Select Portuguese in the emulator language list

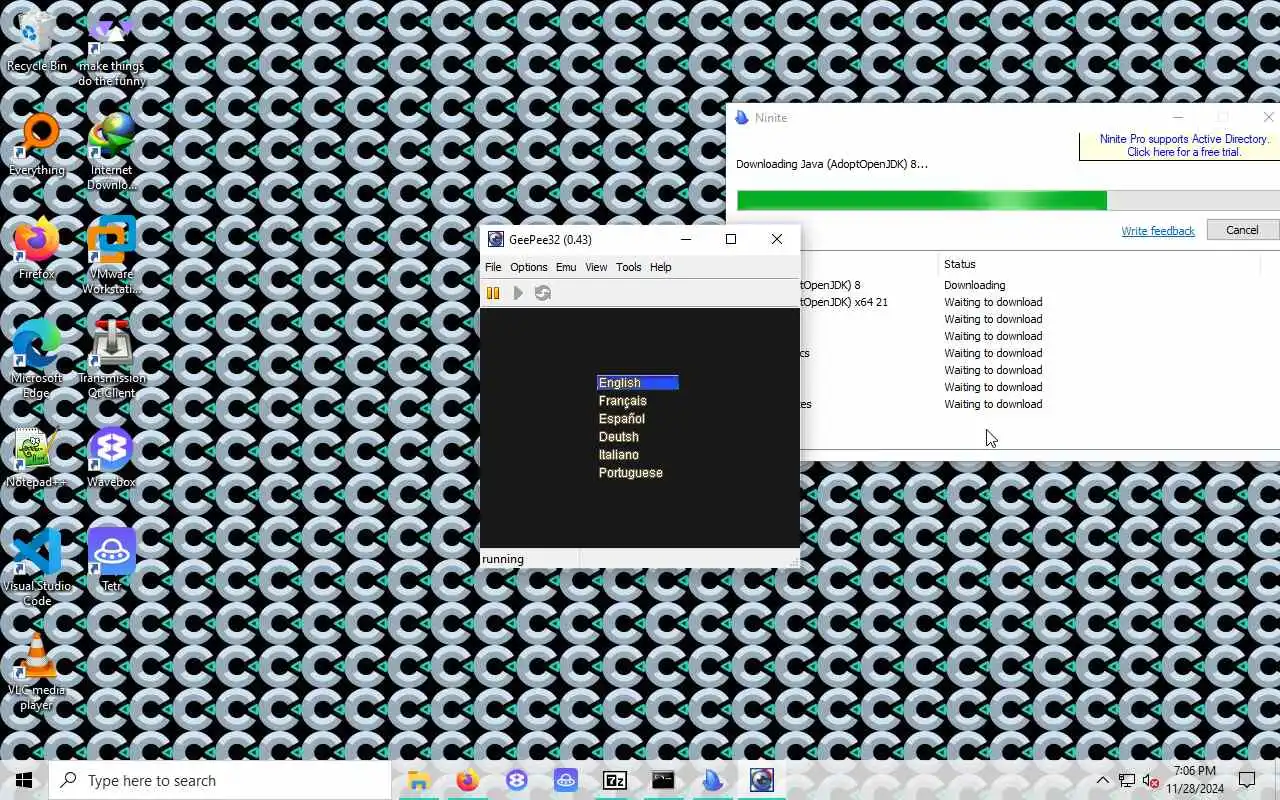click(631, 473)
